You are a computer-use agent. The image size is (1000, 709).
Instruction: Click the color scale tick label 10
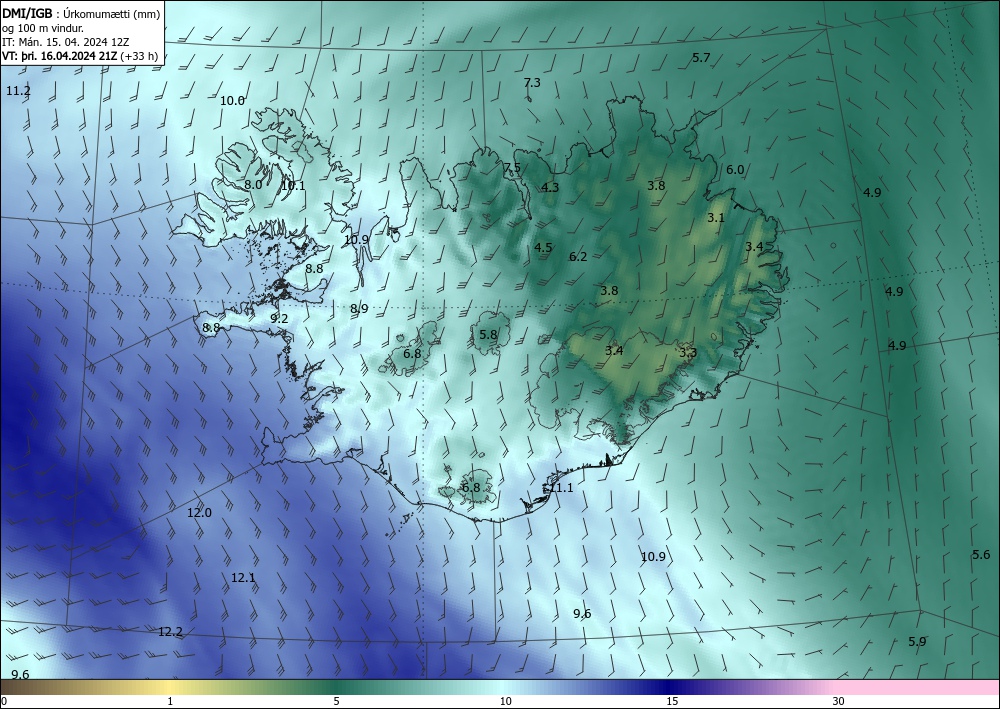coord(505,702)
